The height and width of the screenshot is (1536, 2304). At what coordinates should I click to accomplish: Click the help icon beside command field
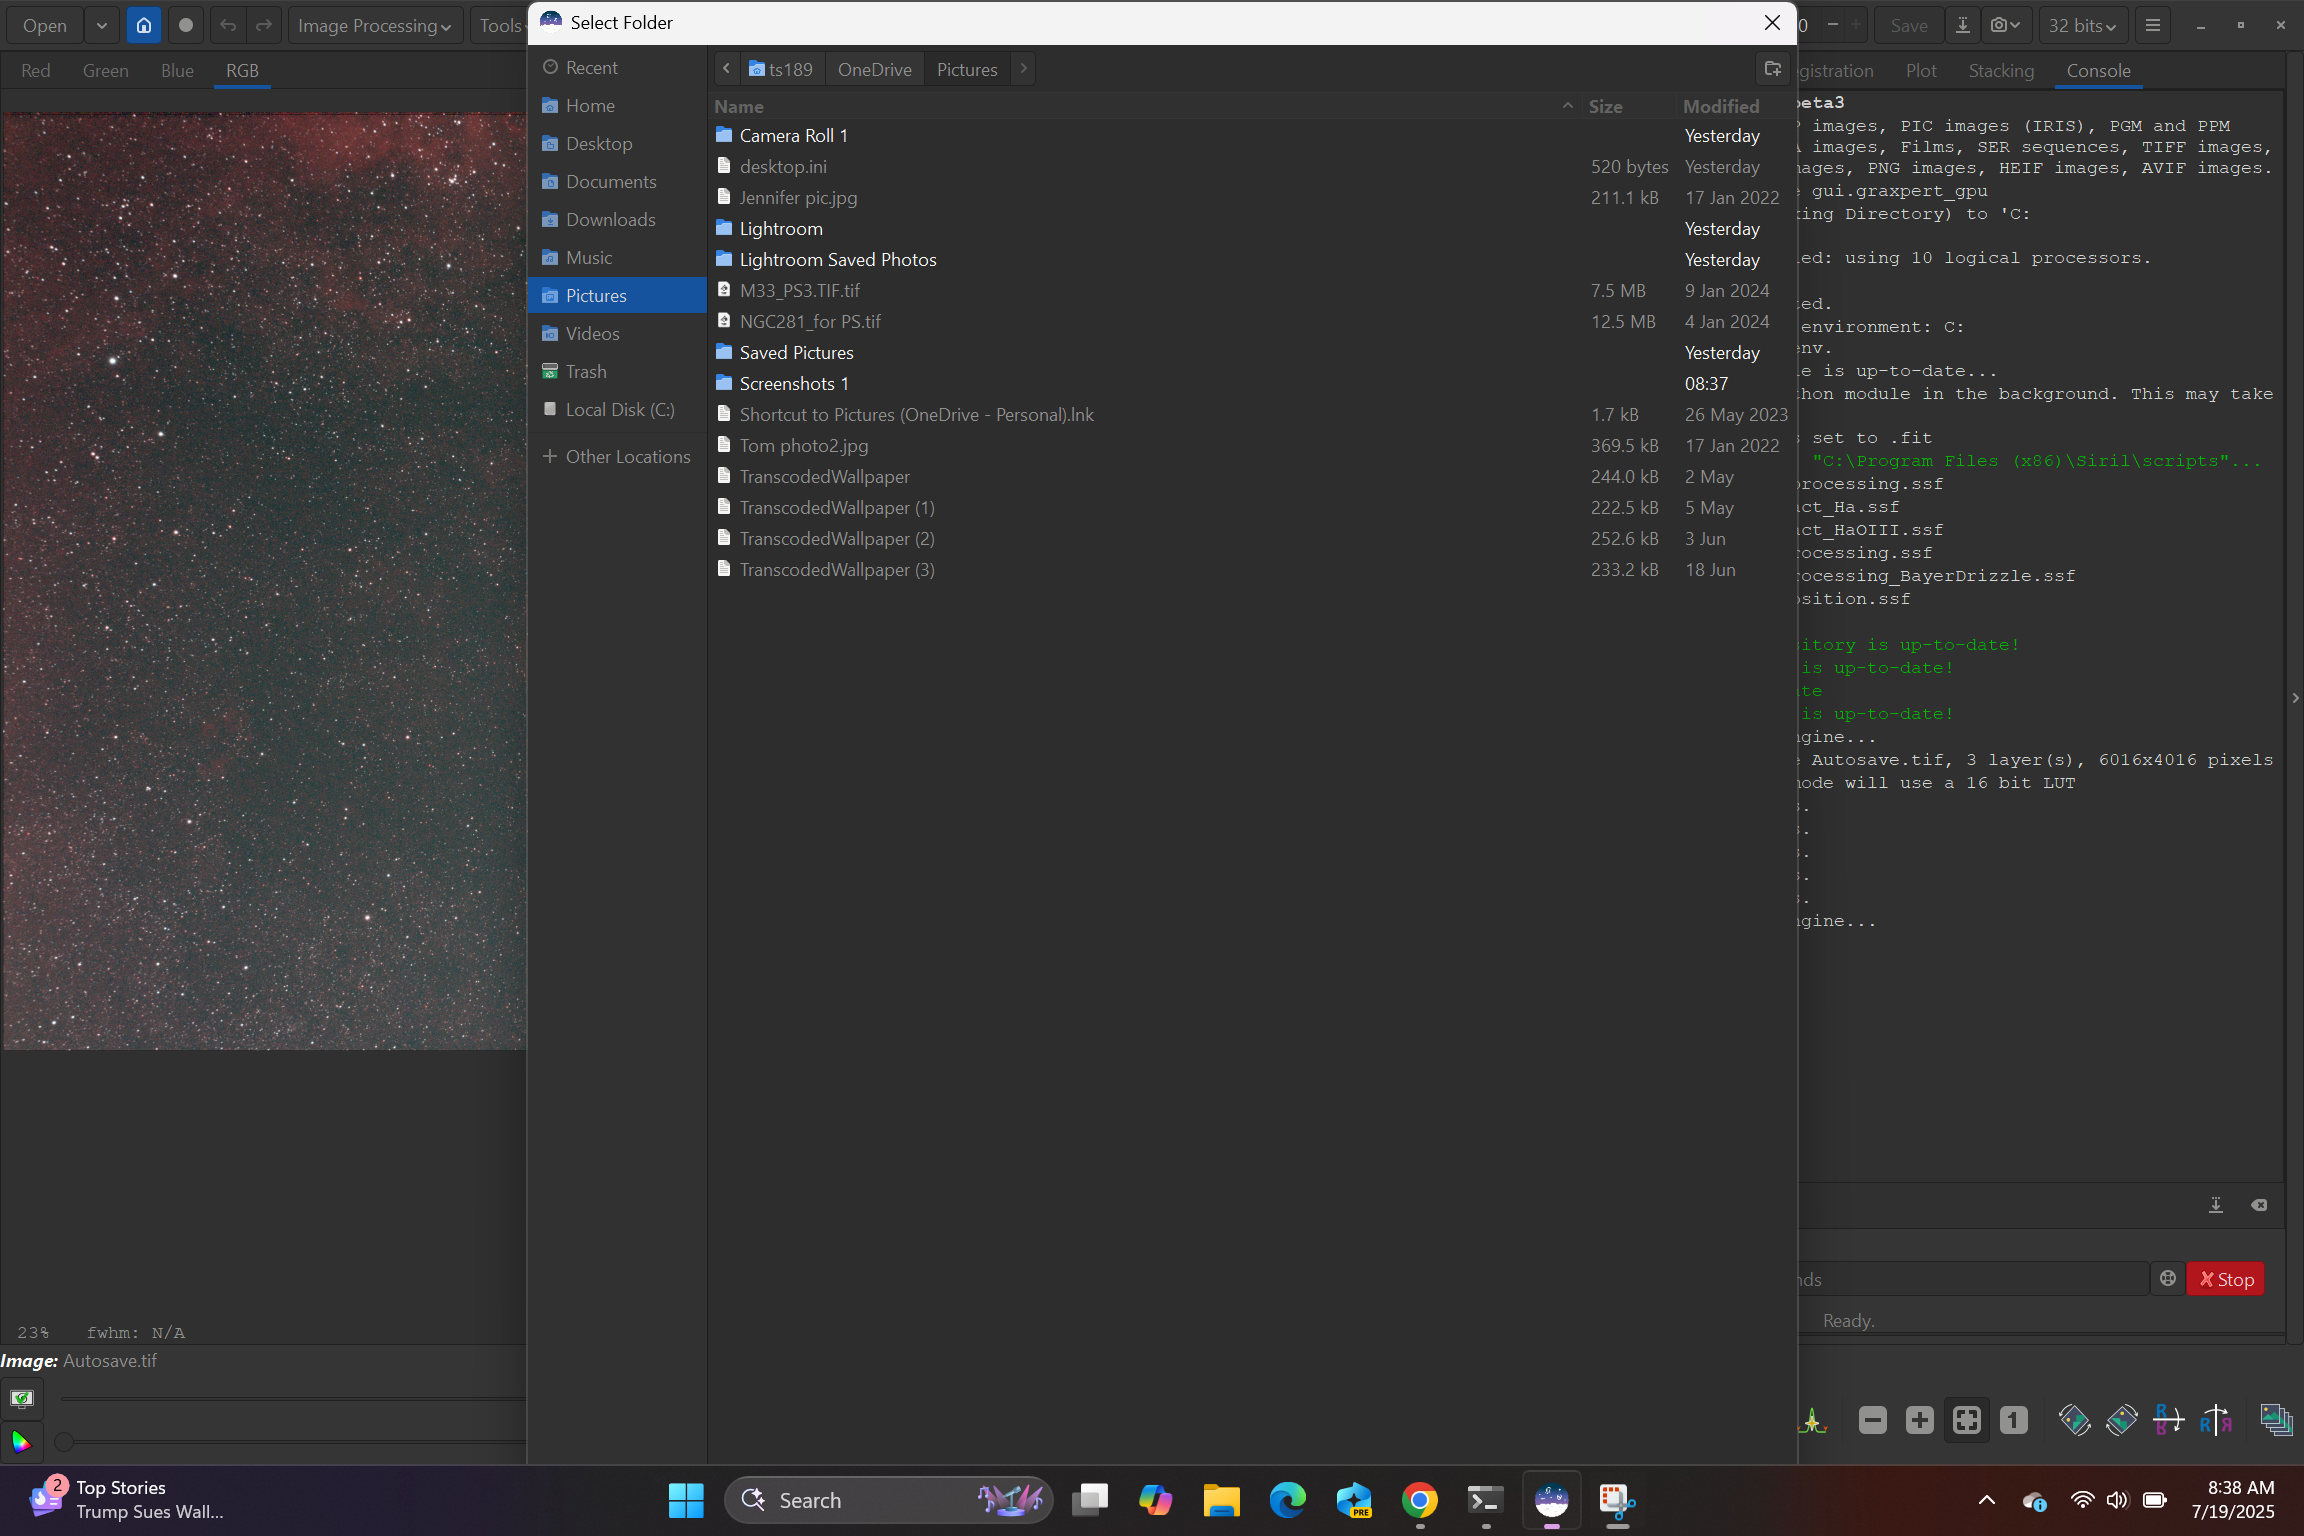[2168, 1279]
